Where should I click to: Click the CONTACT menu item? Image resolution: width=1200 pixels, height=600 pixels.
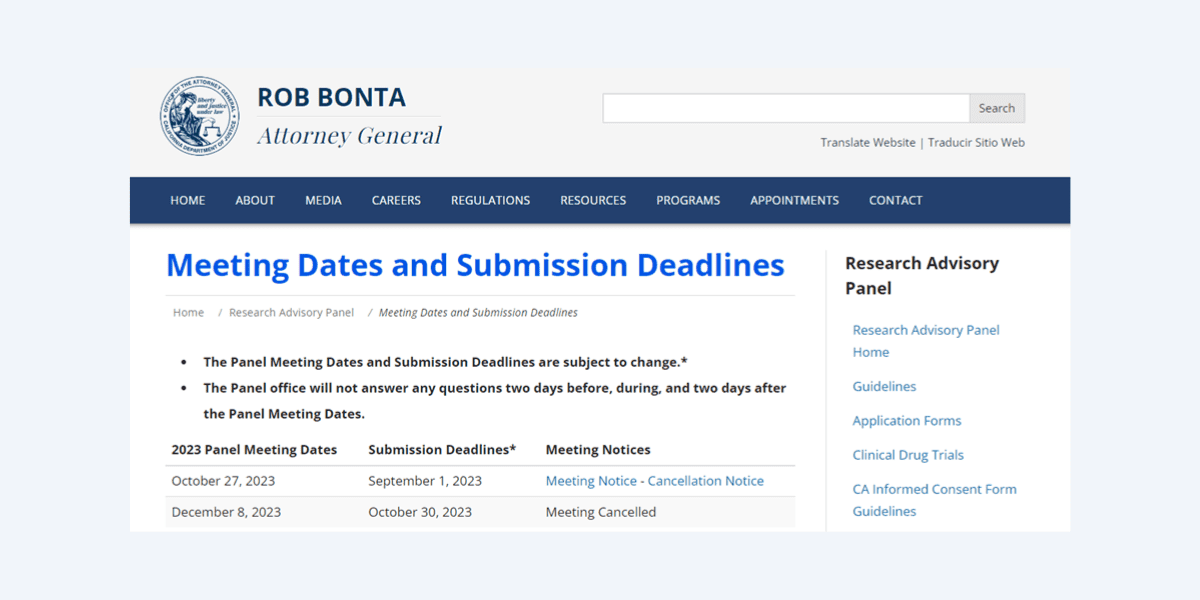[895, 200]
